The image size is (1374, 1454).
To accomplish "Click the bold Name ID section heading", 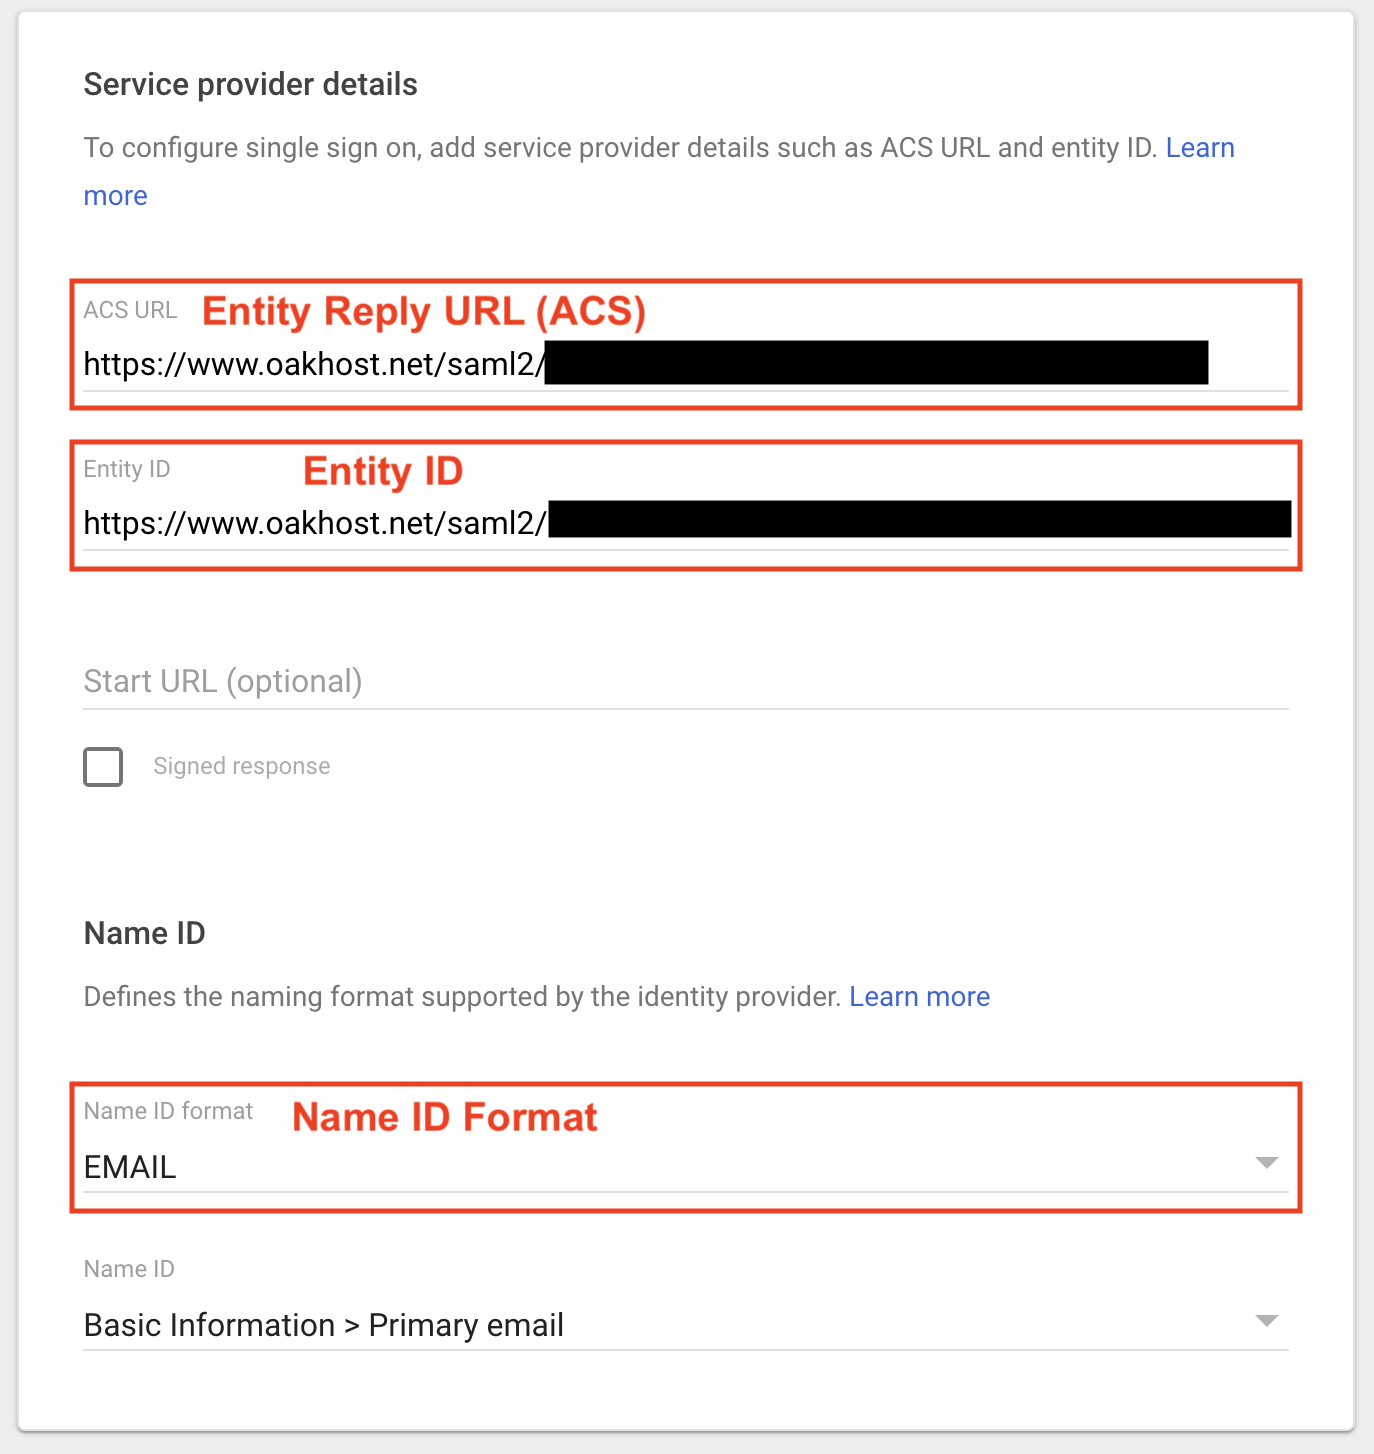I will [x=145, y=933].
